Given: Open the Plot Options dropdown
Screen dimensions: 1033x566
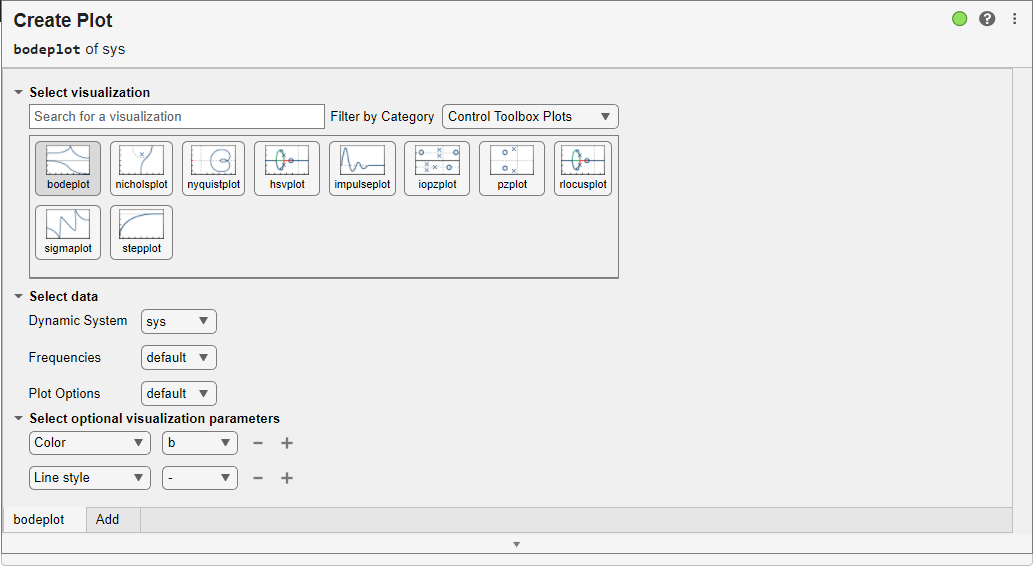Looking at the screenshot, I should (x=179, y=393).
